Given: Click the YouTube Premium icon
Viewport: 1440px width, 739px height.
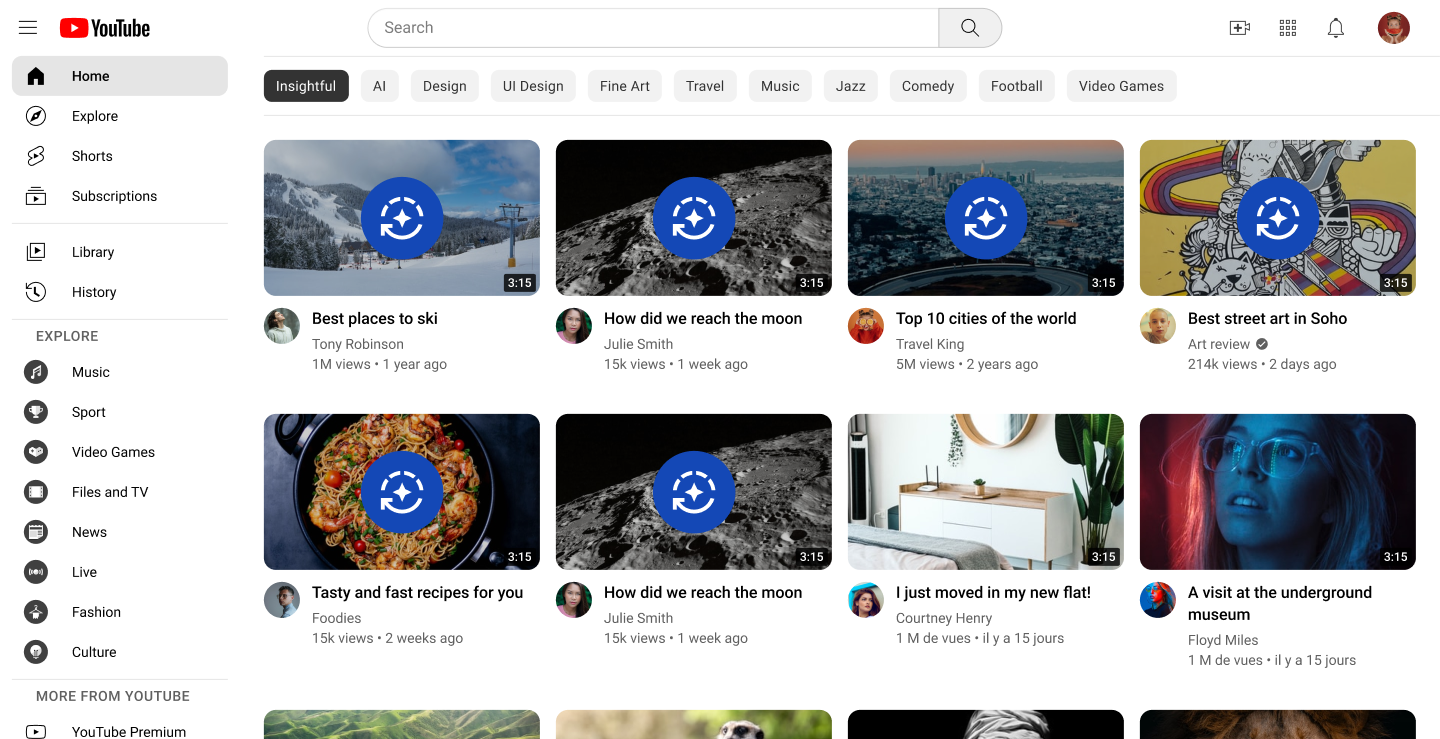Looking at the screenshot, I should [36, 732].
